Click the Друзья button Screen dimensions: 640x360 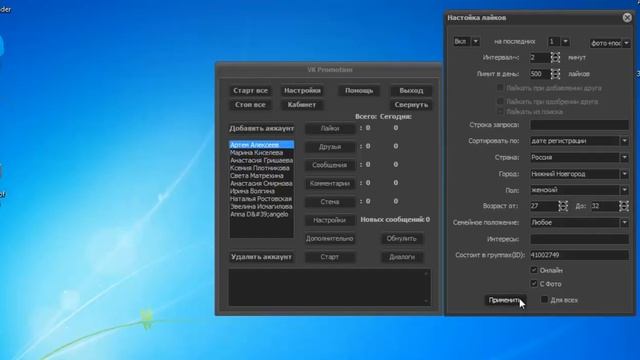pyautogui.click(x=330, y=147)
